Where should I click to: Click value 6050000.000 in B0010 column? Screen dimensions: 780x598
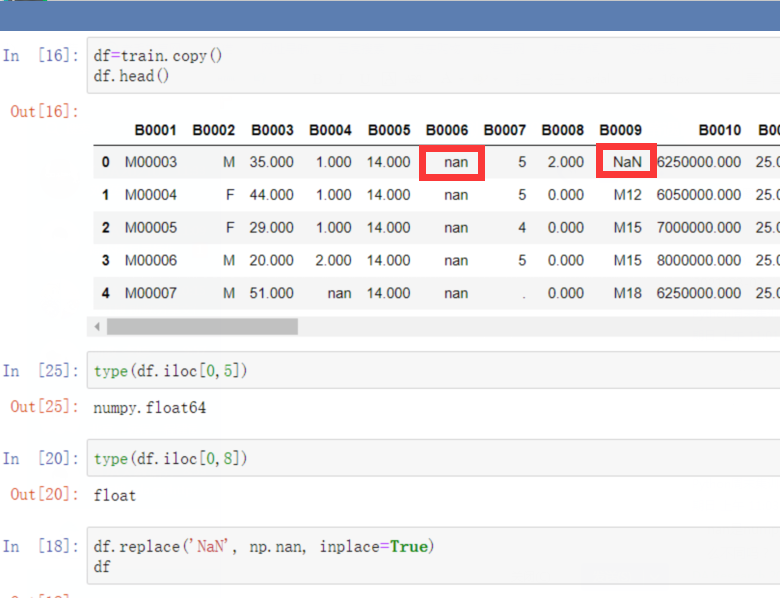(699, 195)
